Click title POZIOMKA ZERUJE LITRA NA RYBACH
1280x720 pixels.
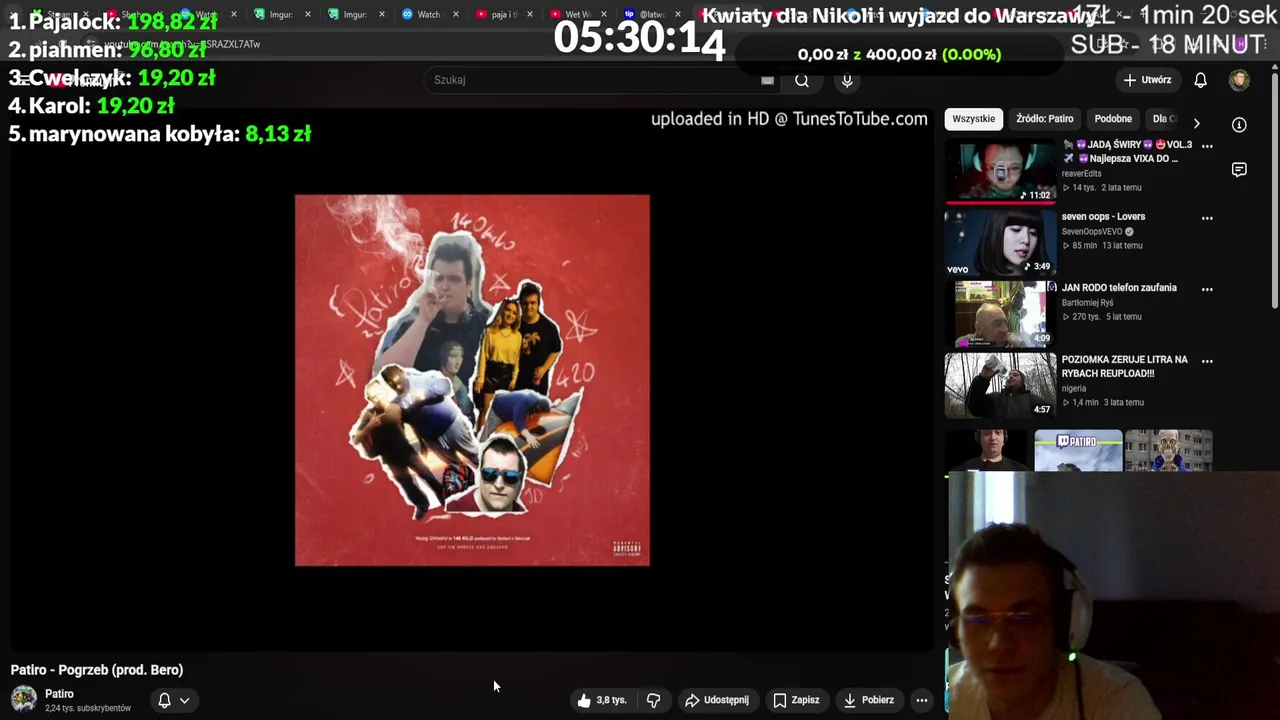1124,366
